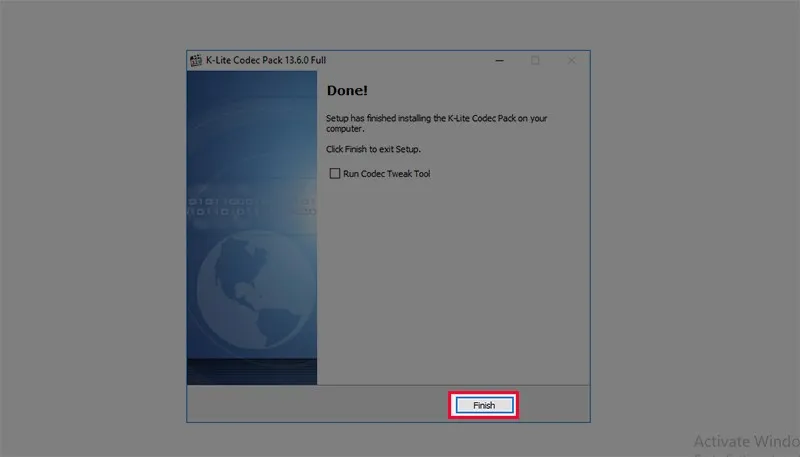Click the empty white area below the checkbox
Image resolution: width=800 pixels, height=457 pixels.
coord(450,280)
